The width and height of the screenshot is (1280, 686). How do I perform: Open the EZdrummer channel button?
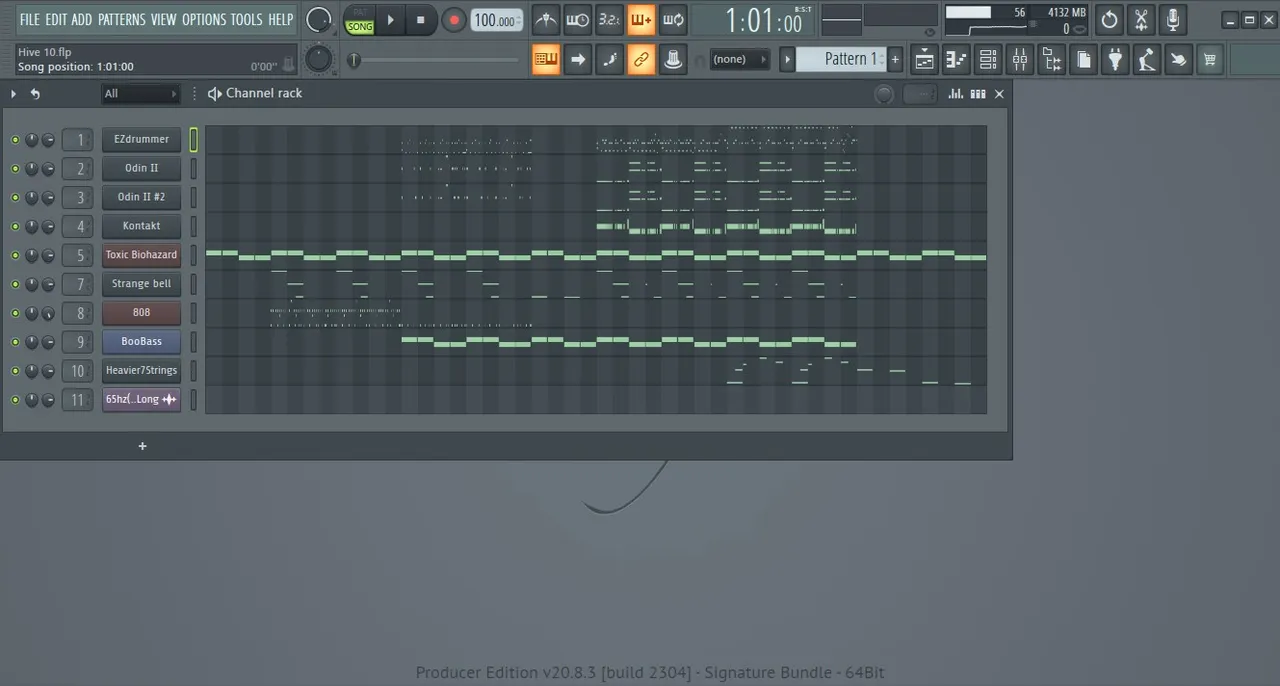(141, 140)
